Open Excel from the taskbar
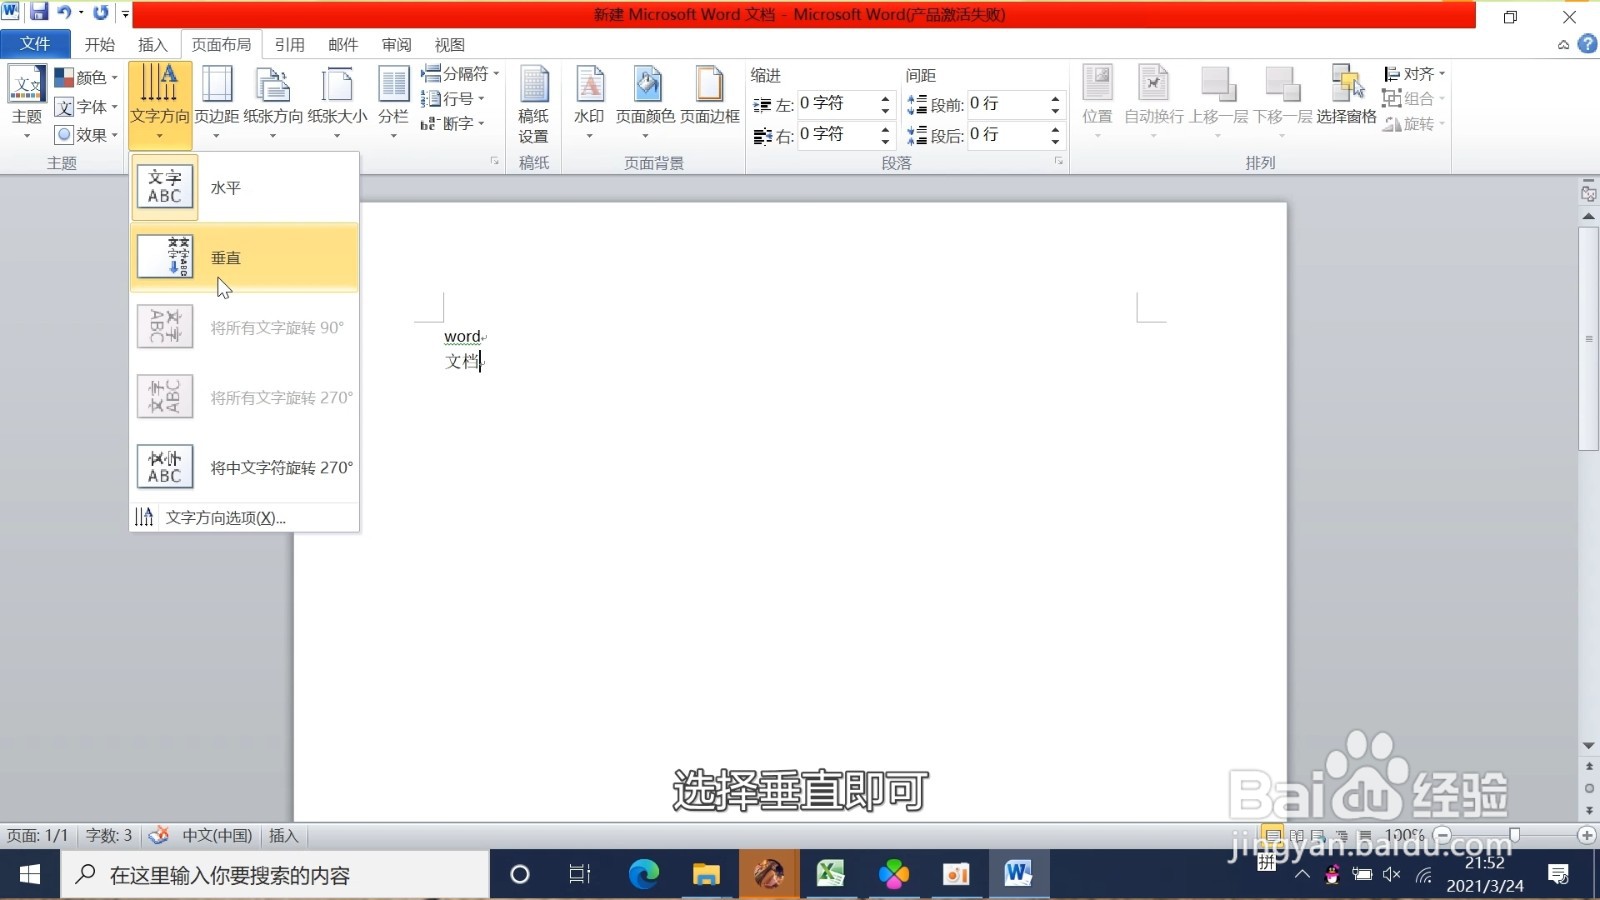Screen dimensions: 1600x900 pos(830,875)
